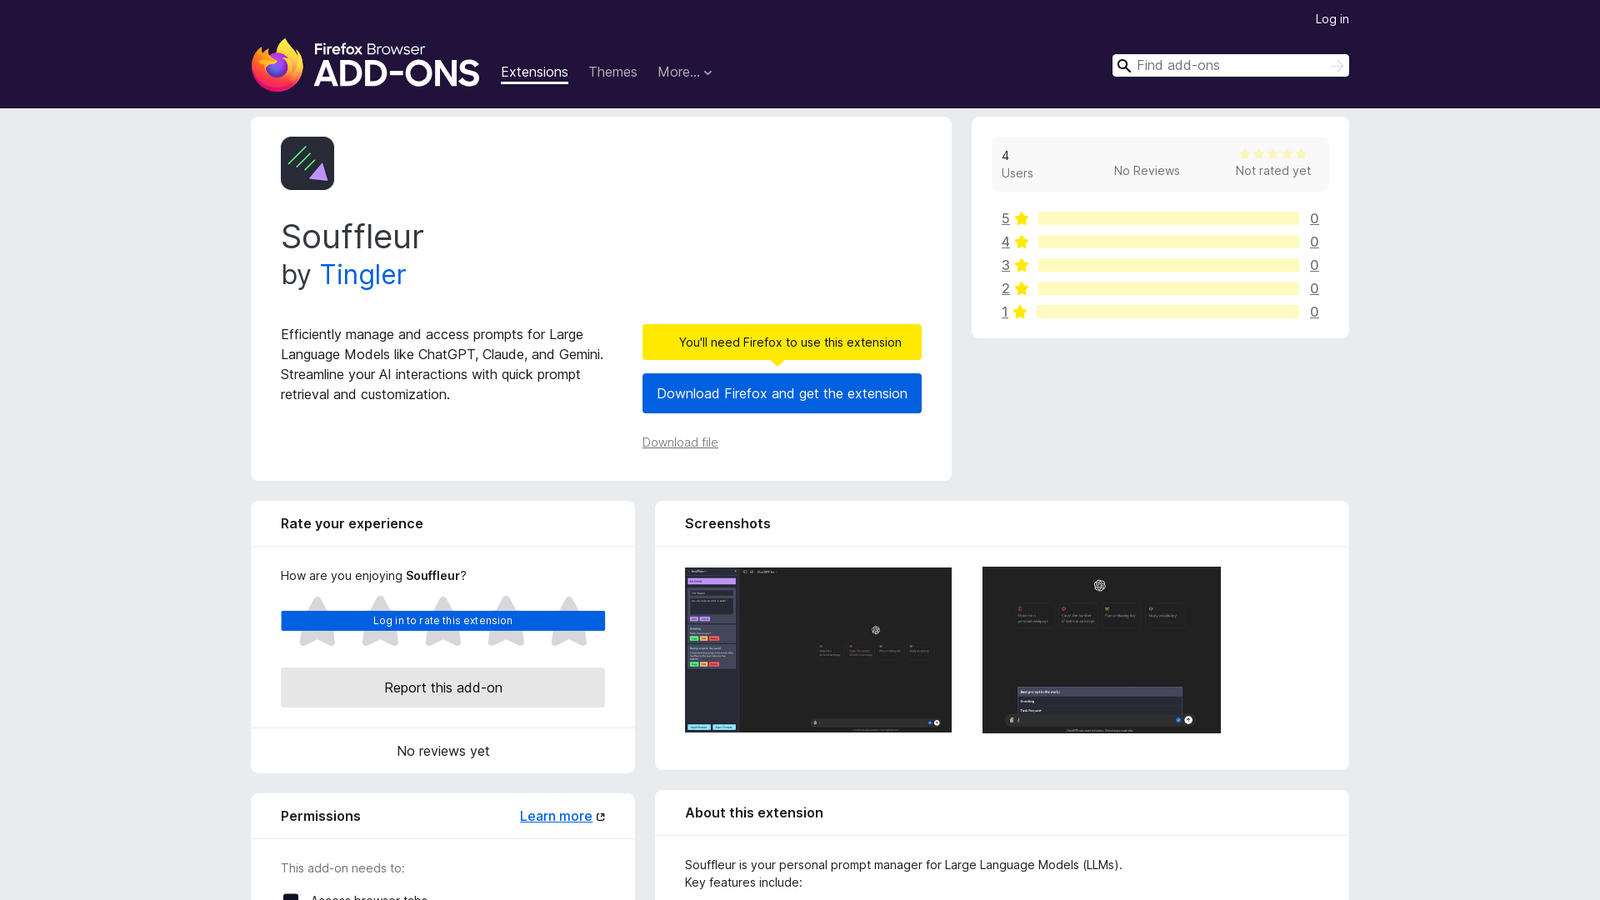Click the You'll need Firefox notice
Screen dimensions: 1600x900
pos(782,342)
